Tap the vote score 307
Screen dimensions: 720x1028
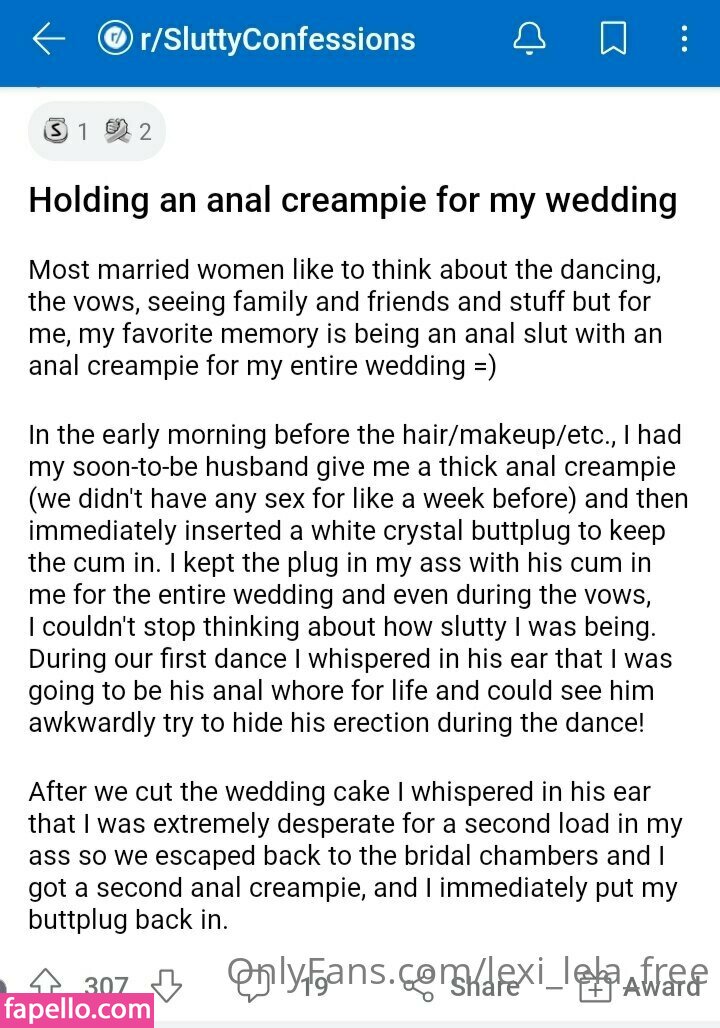106,985
